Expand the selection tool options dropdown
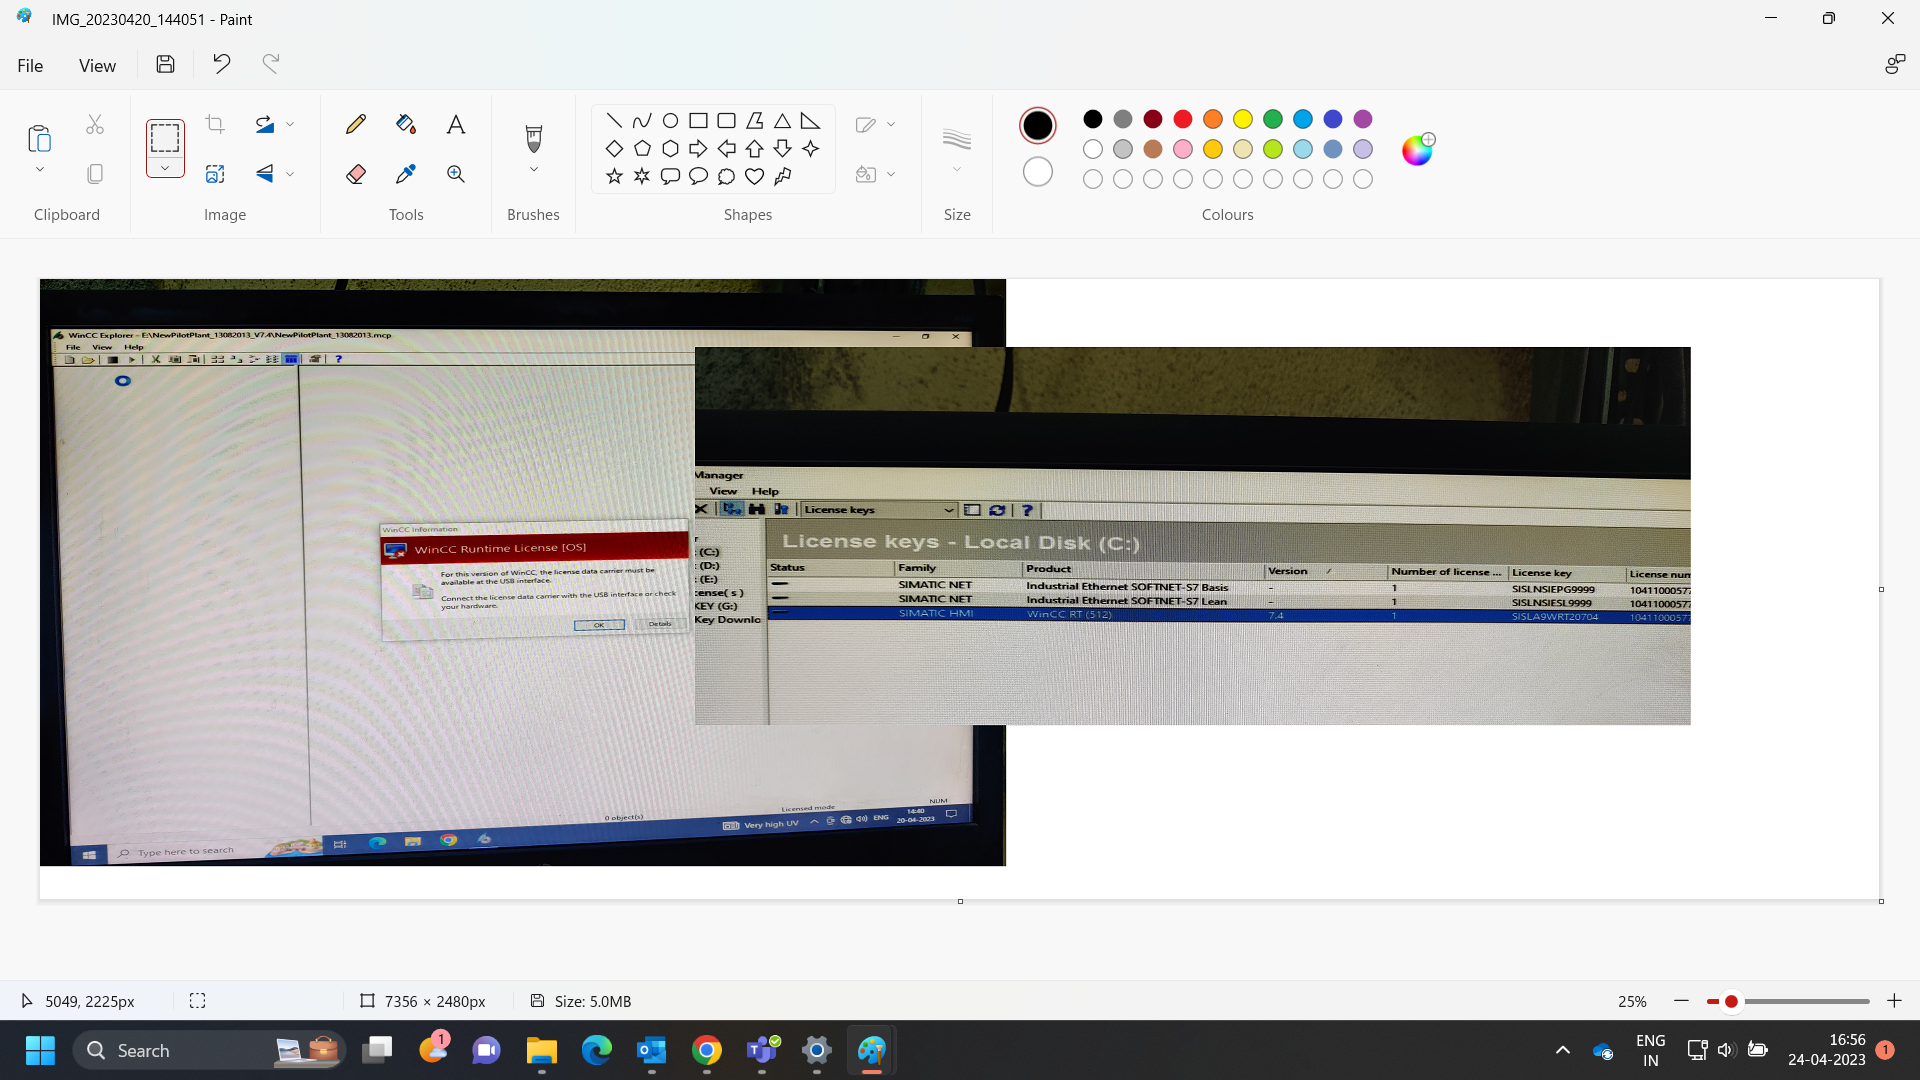Screen dimensions: 1920x1080 tap(165, 168)
